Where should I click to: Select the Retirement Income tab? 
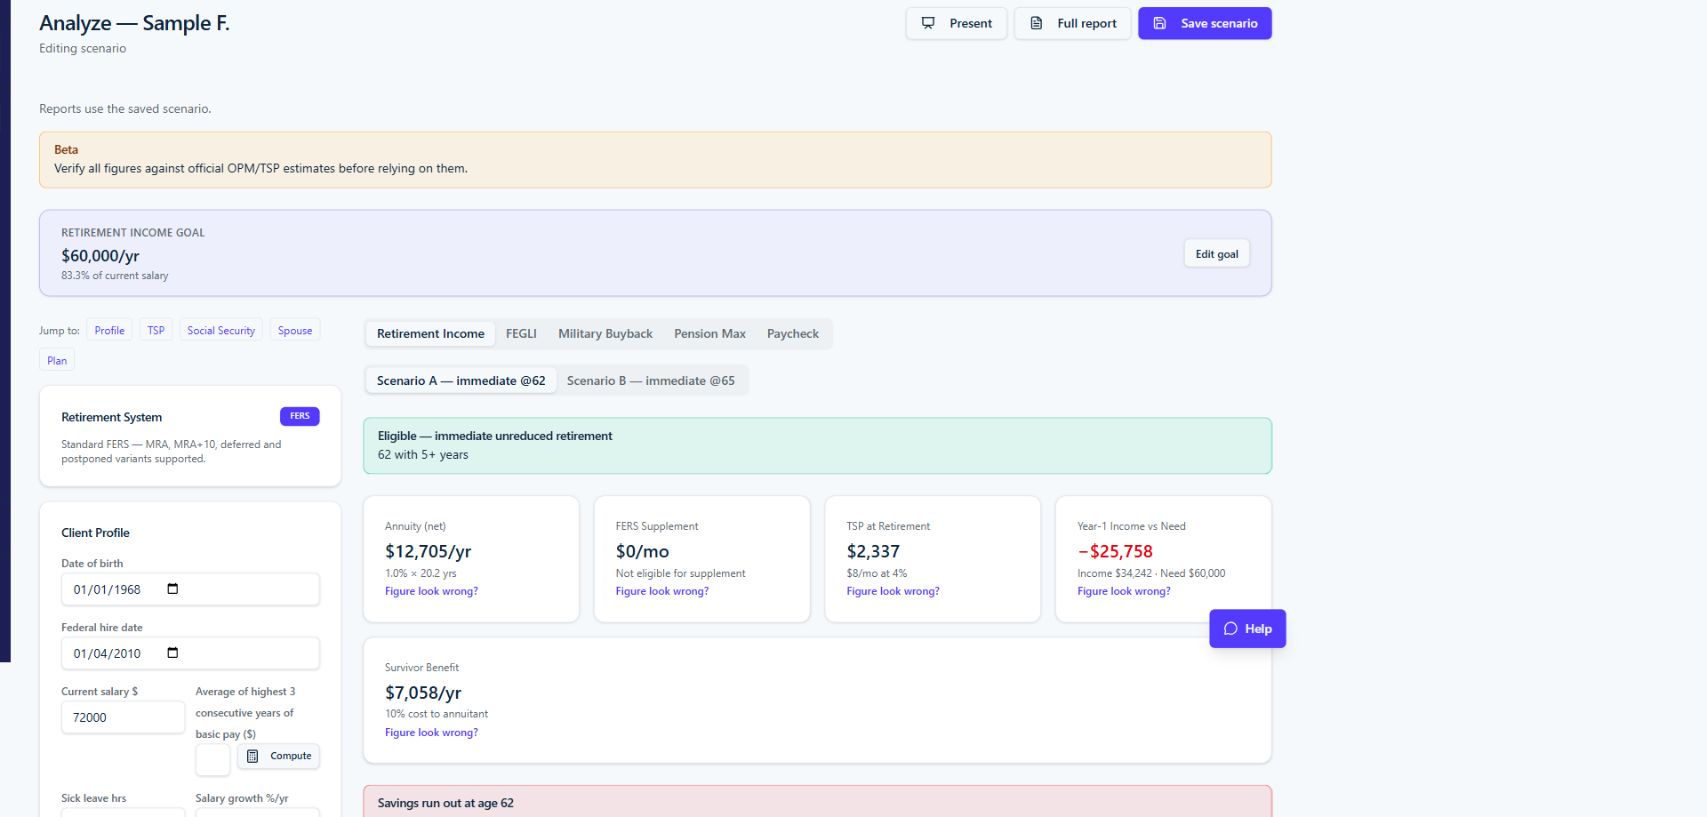pos(430,334)
